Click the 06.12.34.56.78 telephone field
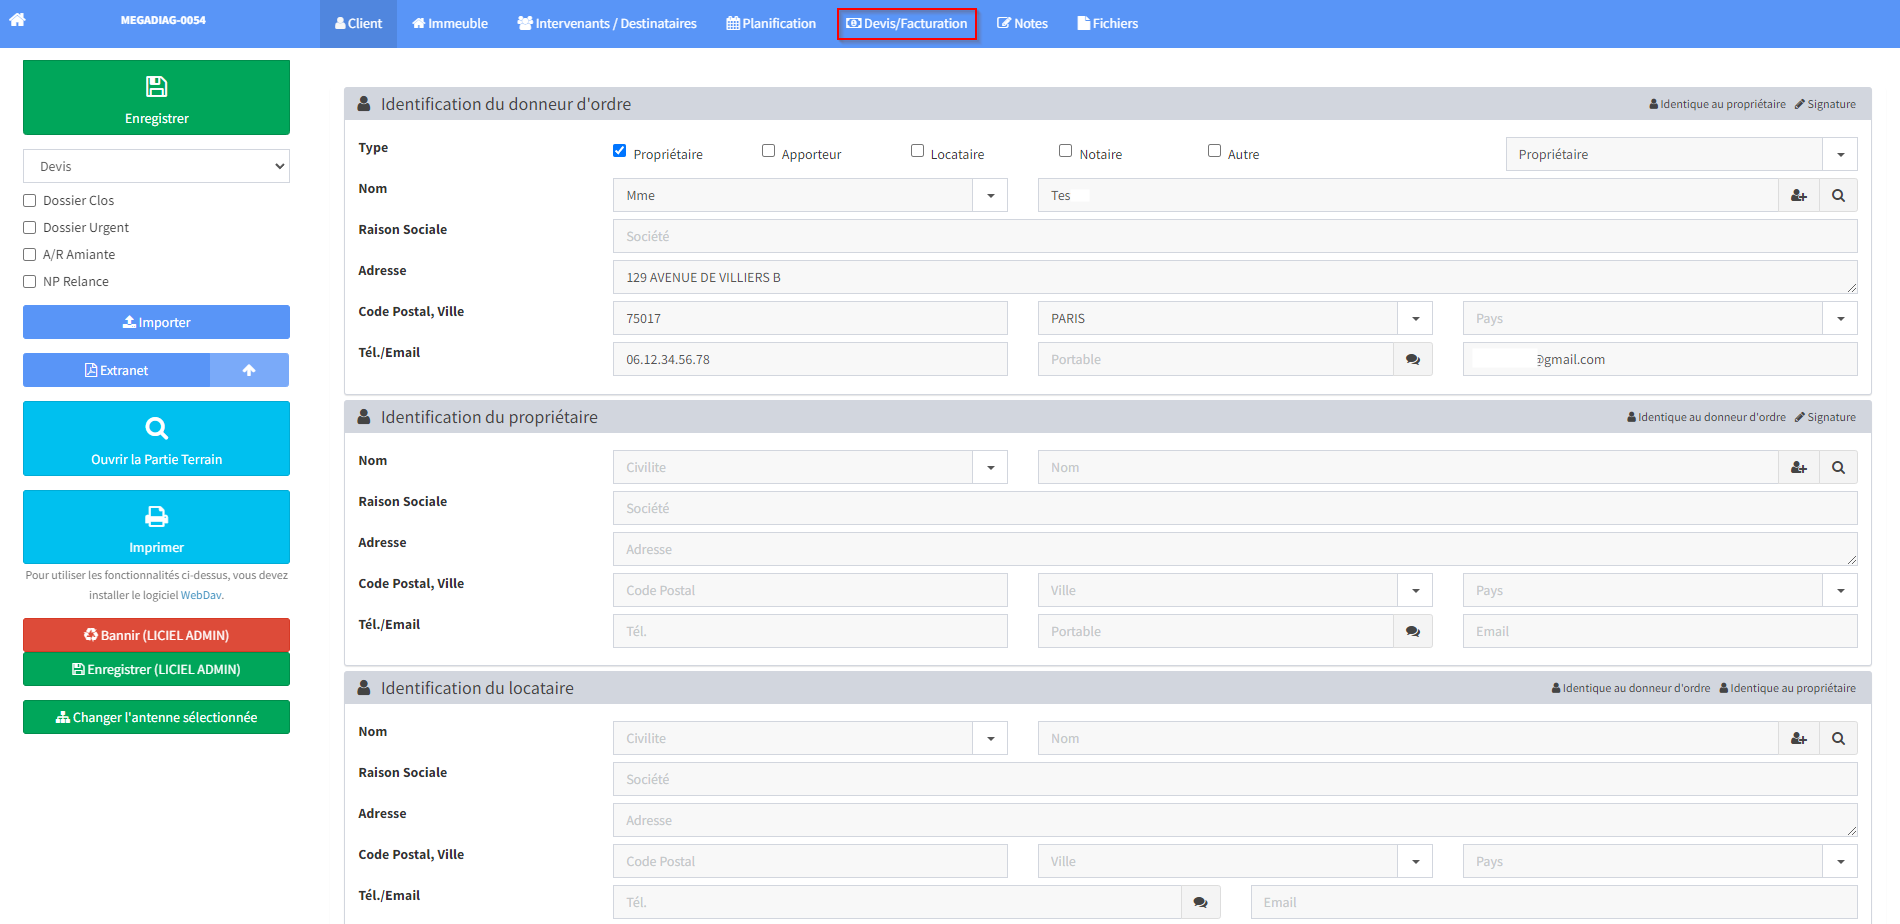Viewport: 1900px width, 924px height. [810, 359]
